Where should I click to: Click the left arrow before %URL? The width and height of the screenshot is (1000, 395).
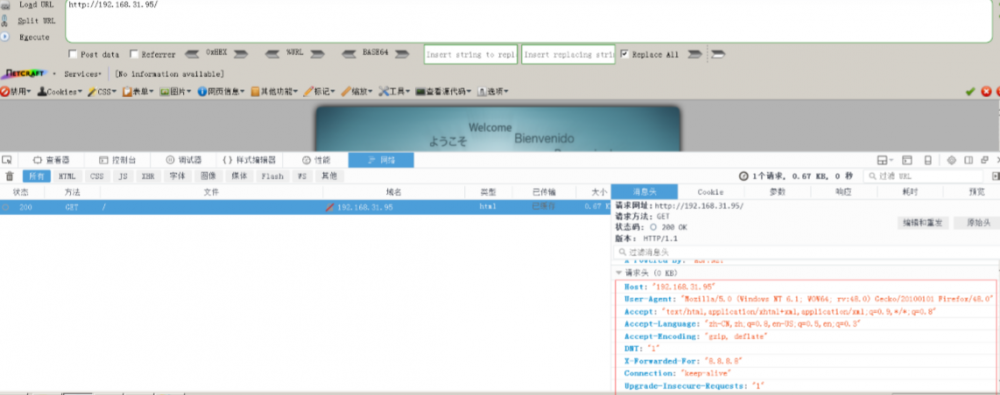(272, 54)
